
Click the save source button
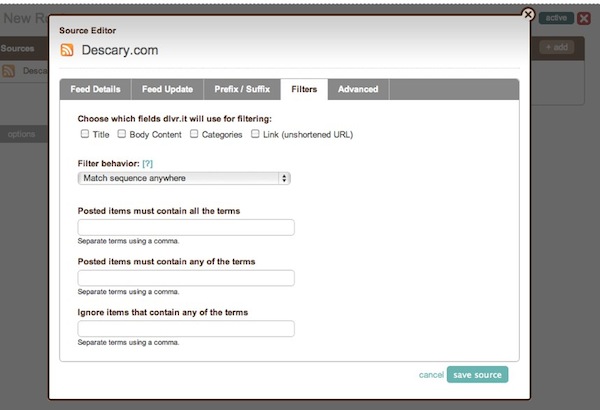(x=477, y=375)
